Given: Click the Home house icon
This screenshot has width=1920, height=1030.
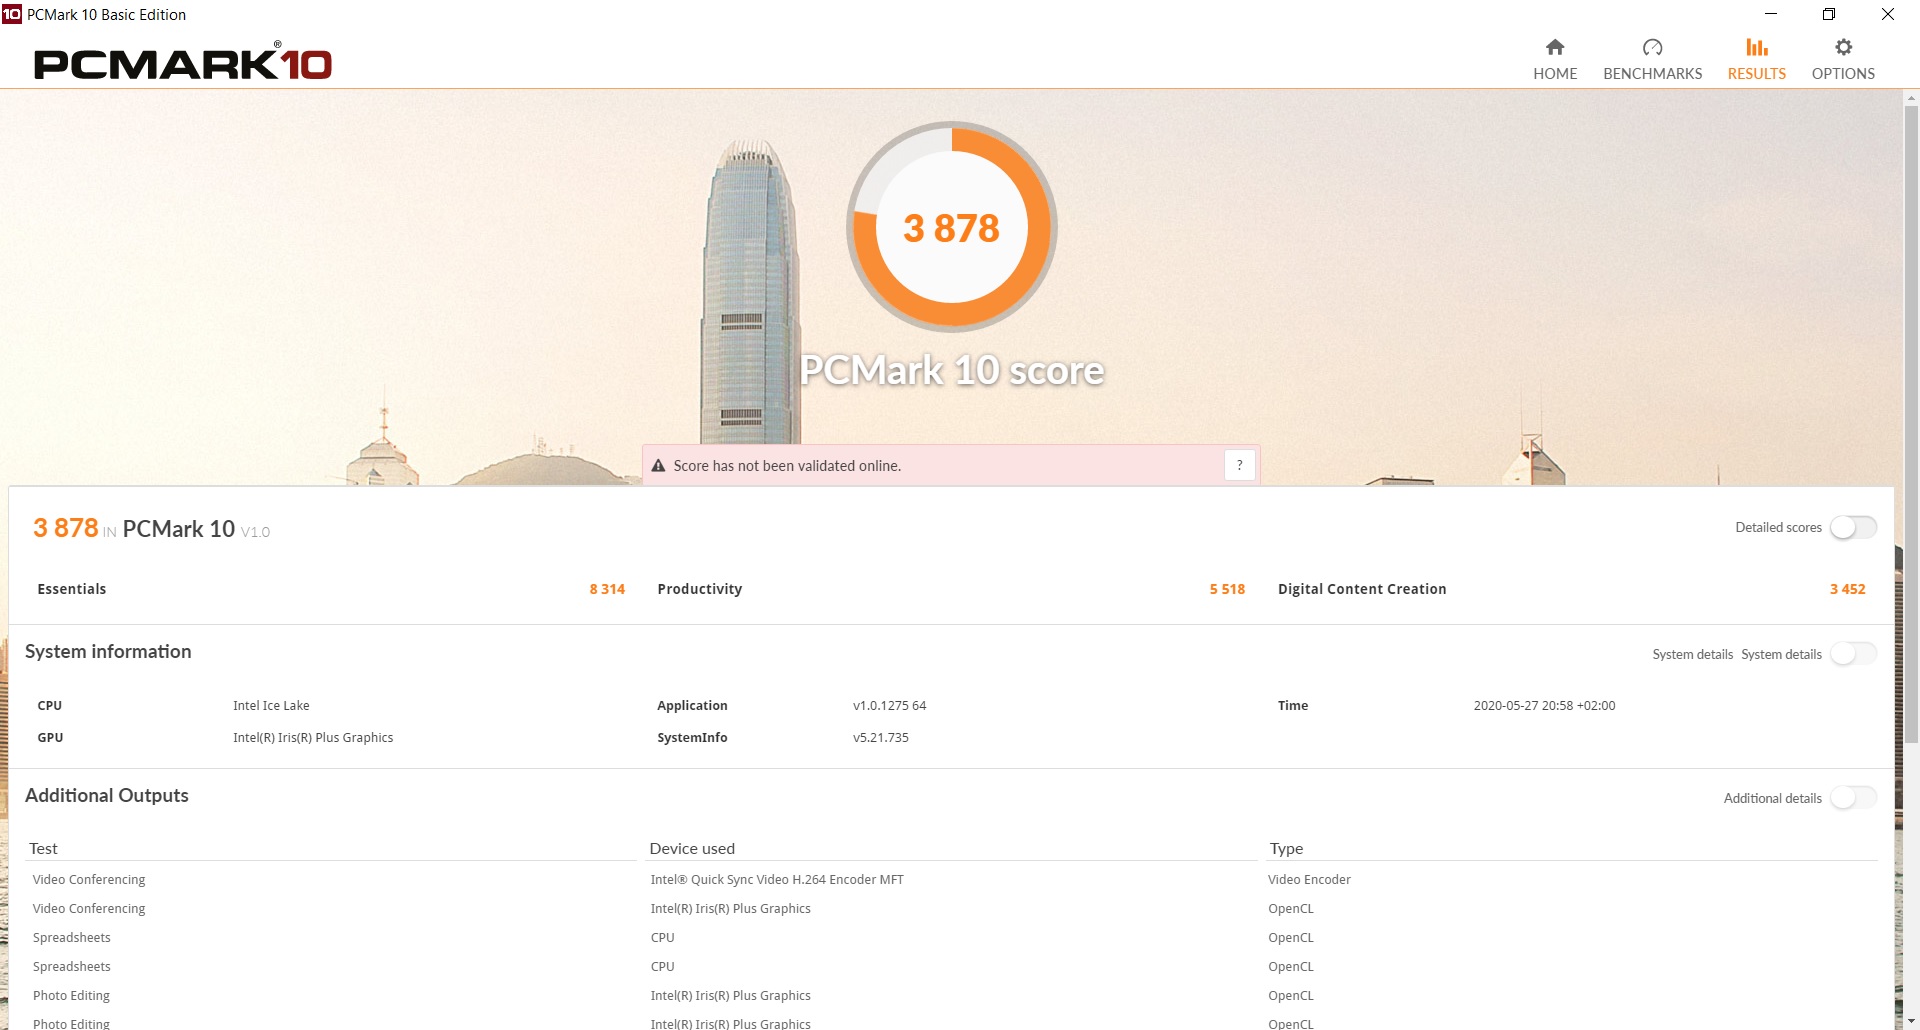Looking at the screenshot, I should point(1555,47).
